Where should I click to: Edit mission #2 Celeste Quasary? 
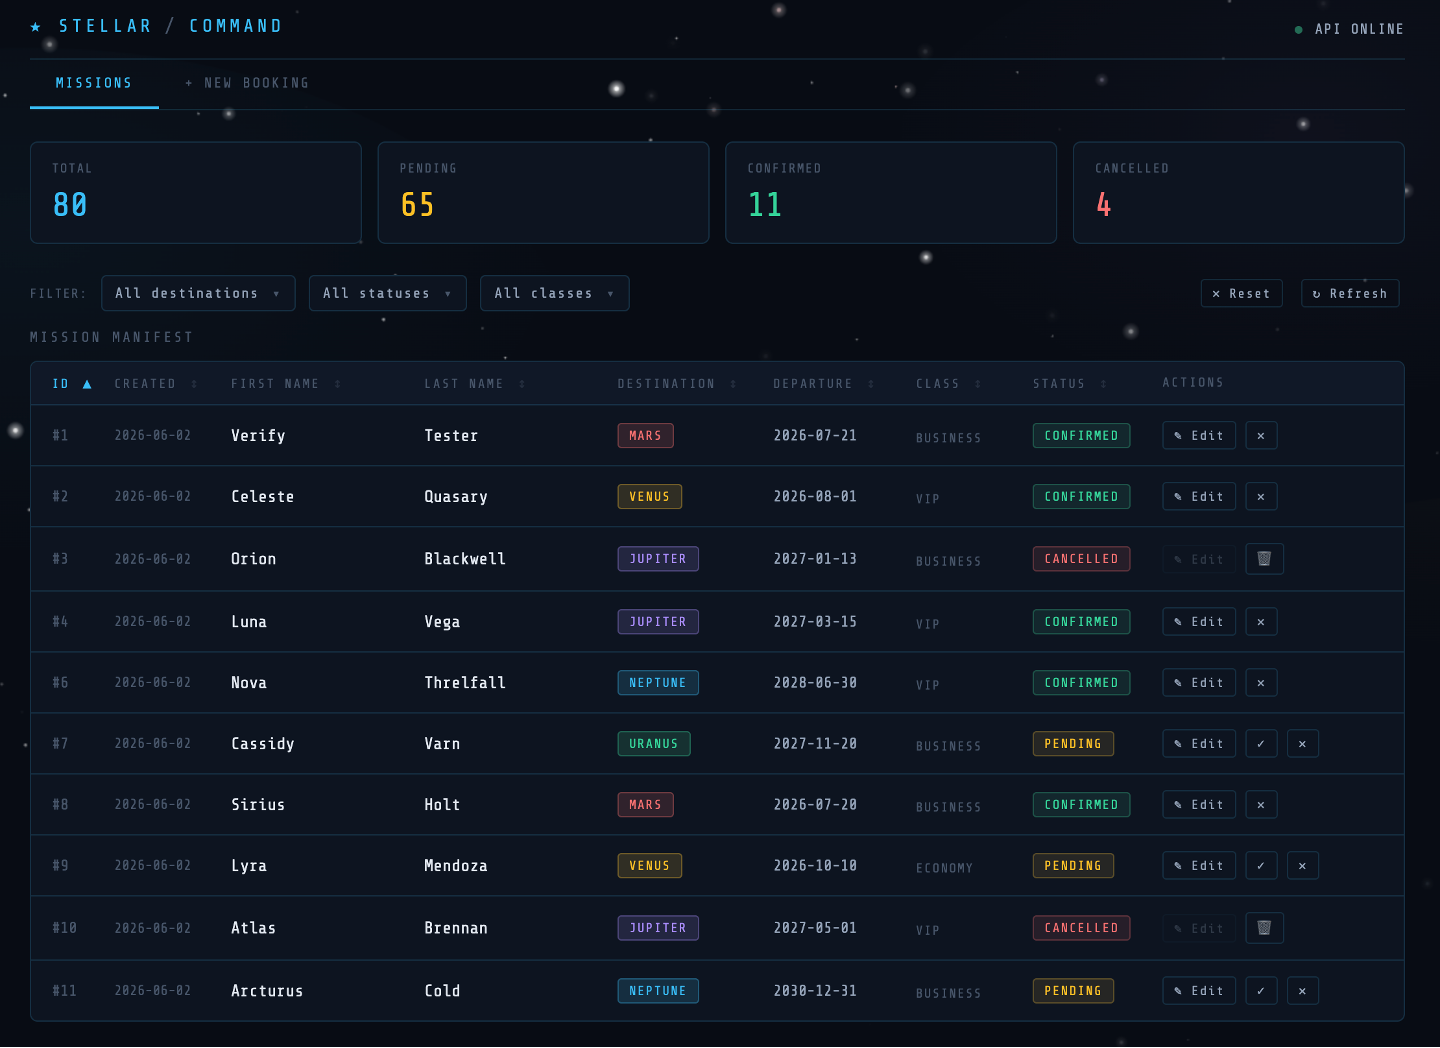pos(1199,497)
